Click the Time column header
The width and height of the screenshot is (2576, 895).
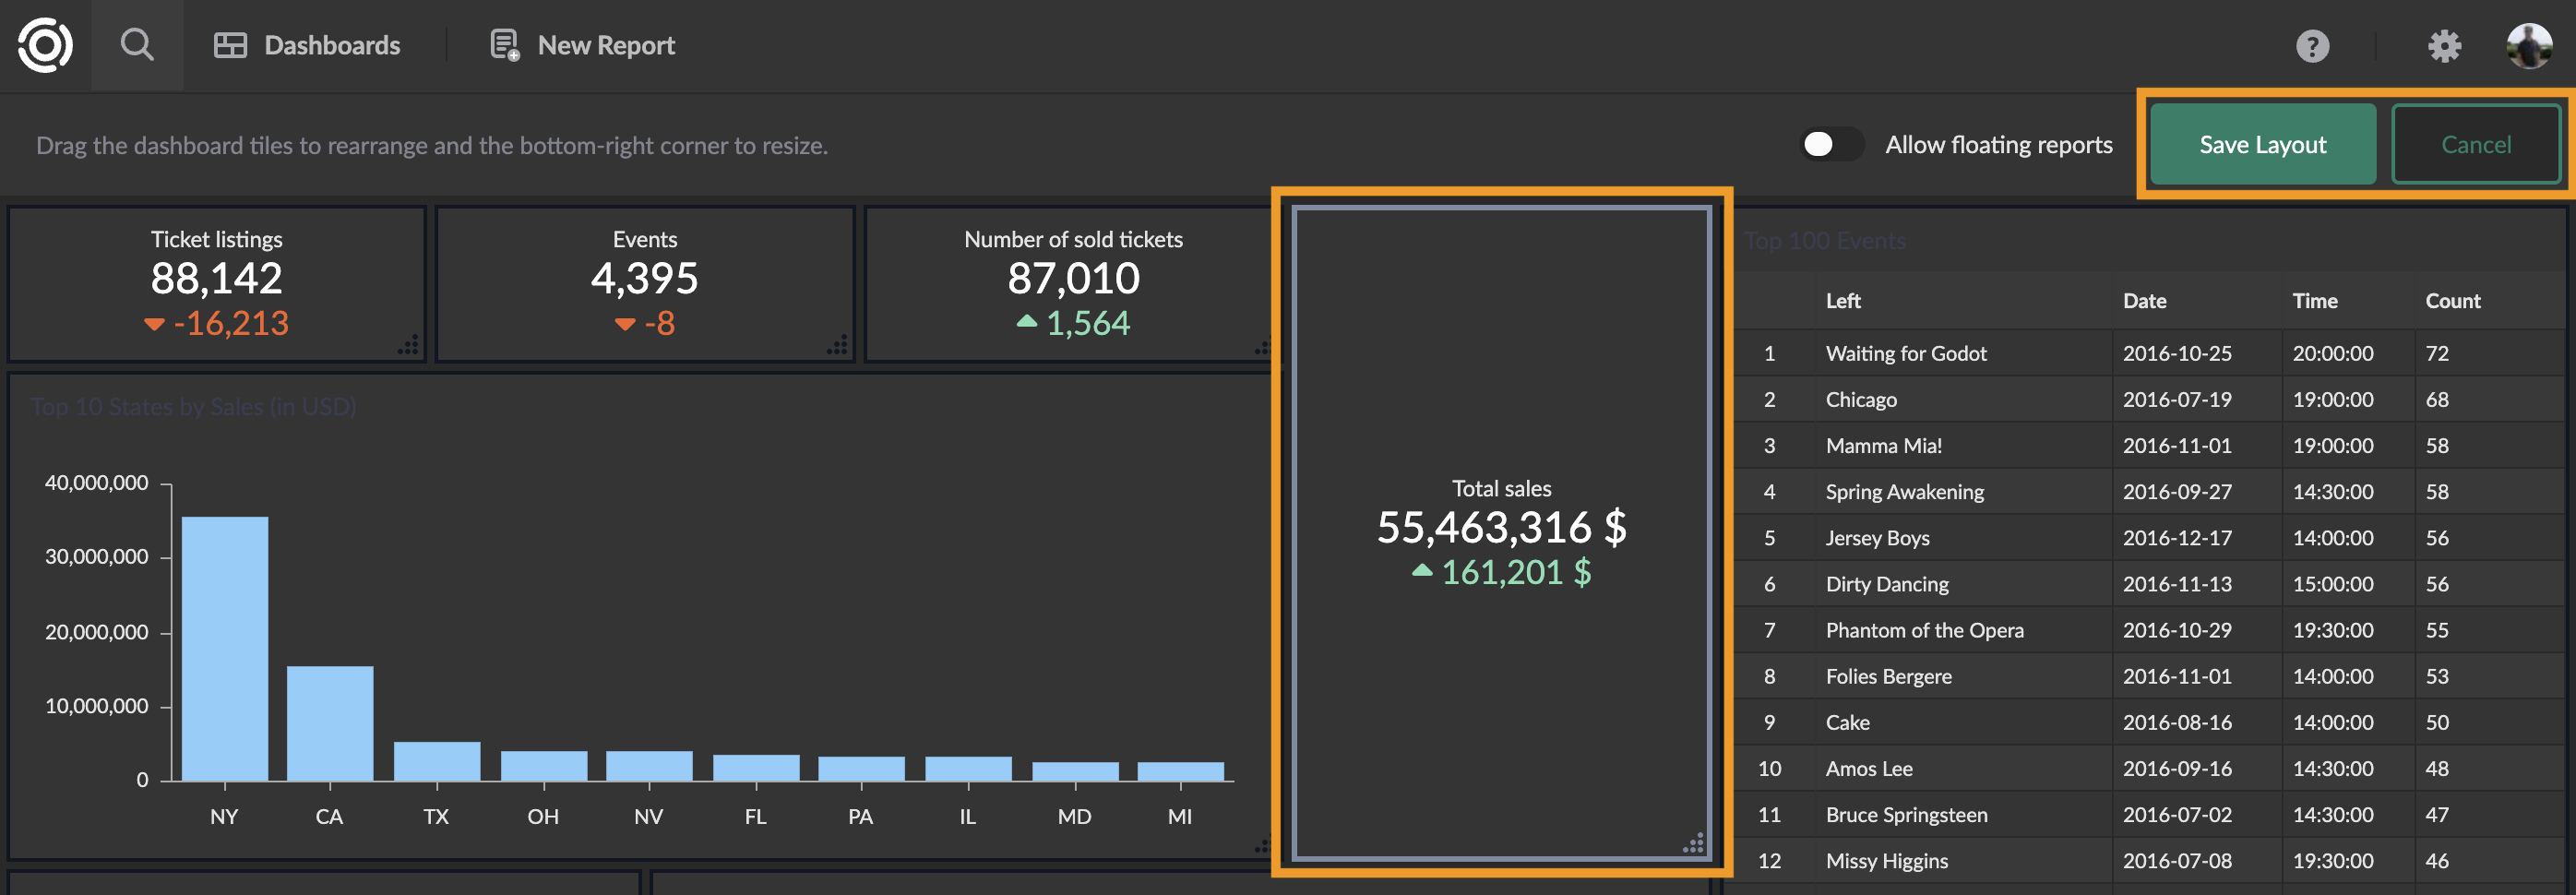pos(2314,301)
